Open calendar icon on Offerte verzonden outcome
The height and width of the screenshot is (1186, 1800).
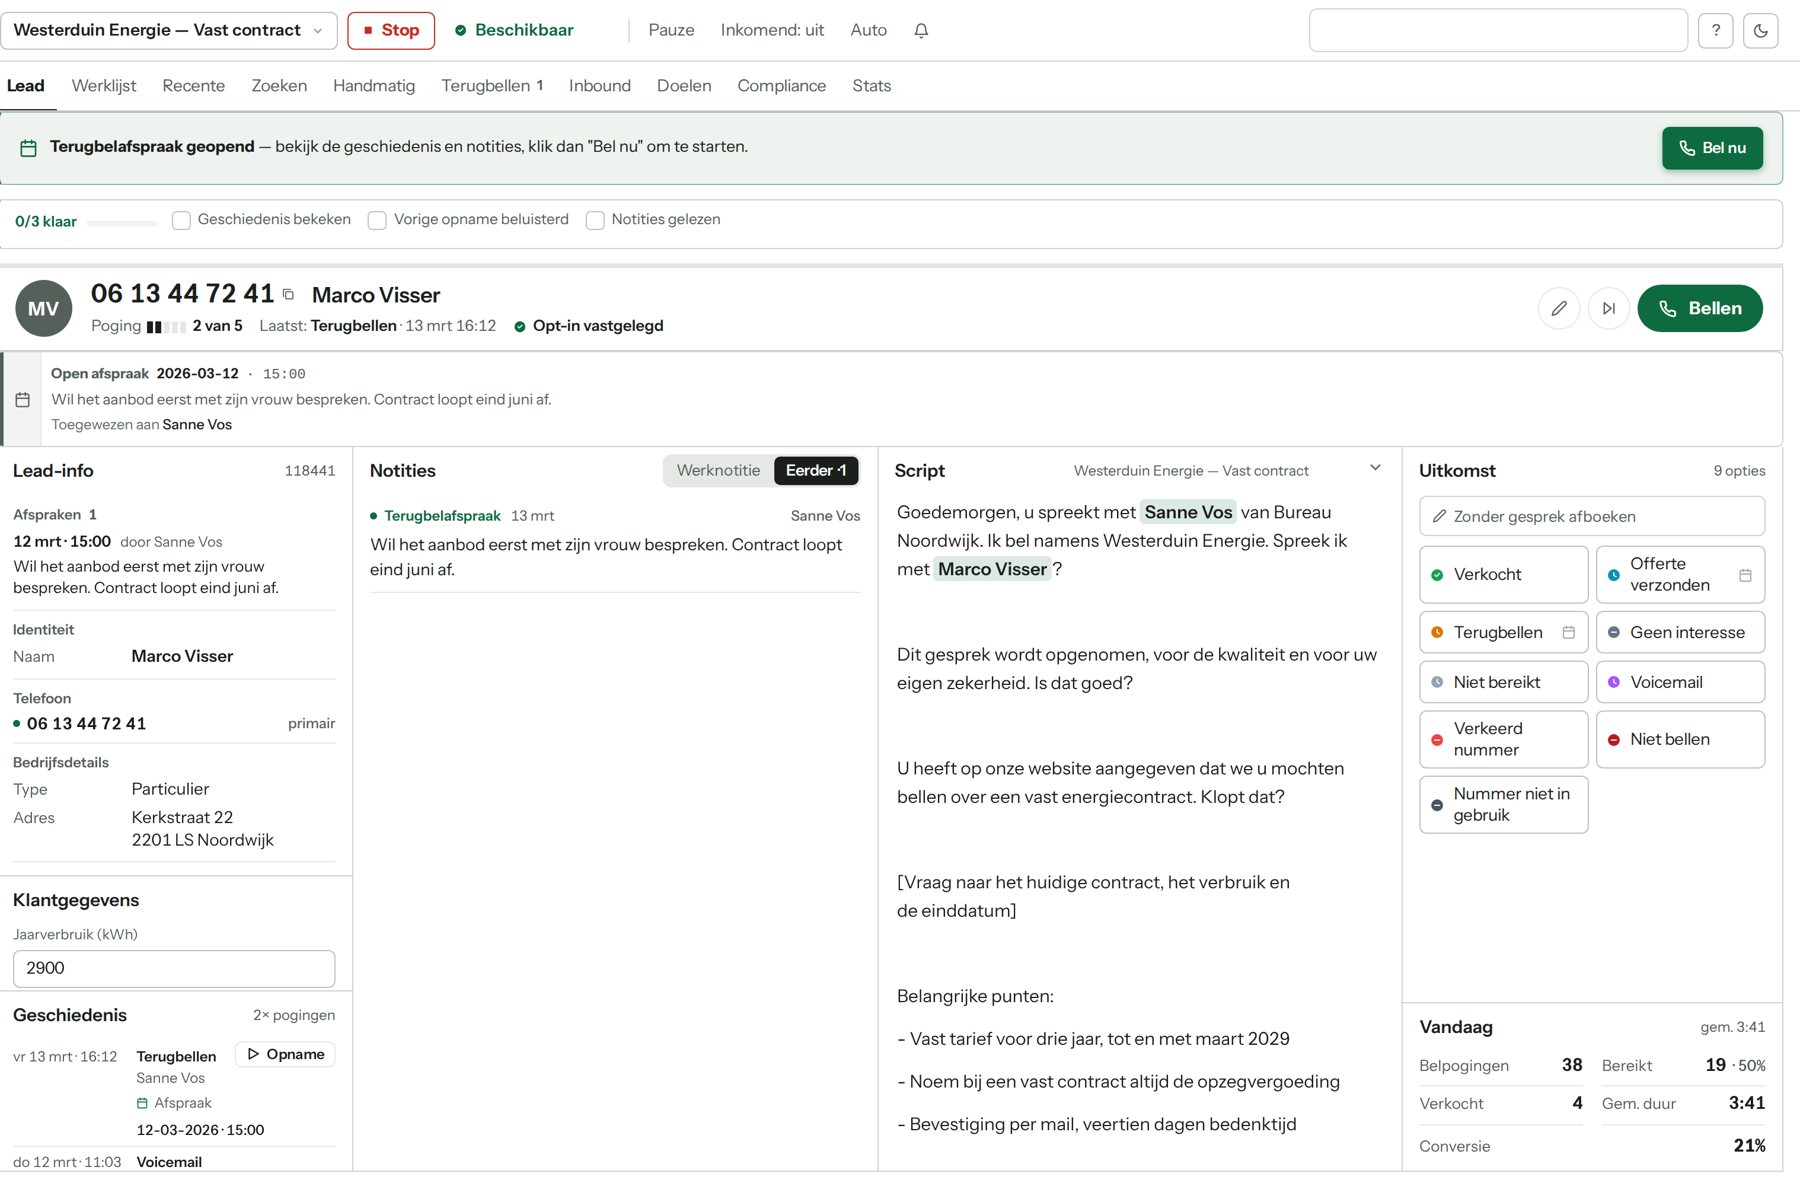1745,575
